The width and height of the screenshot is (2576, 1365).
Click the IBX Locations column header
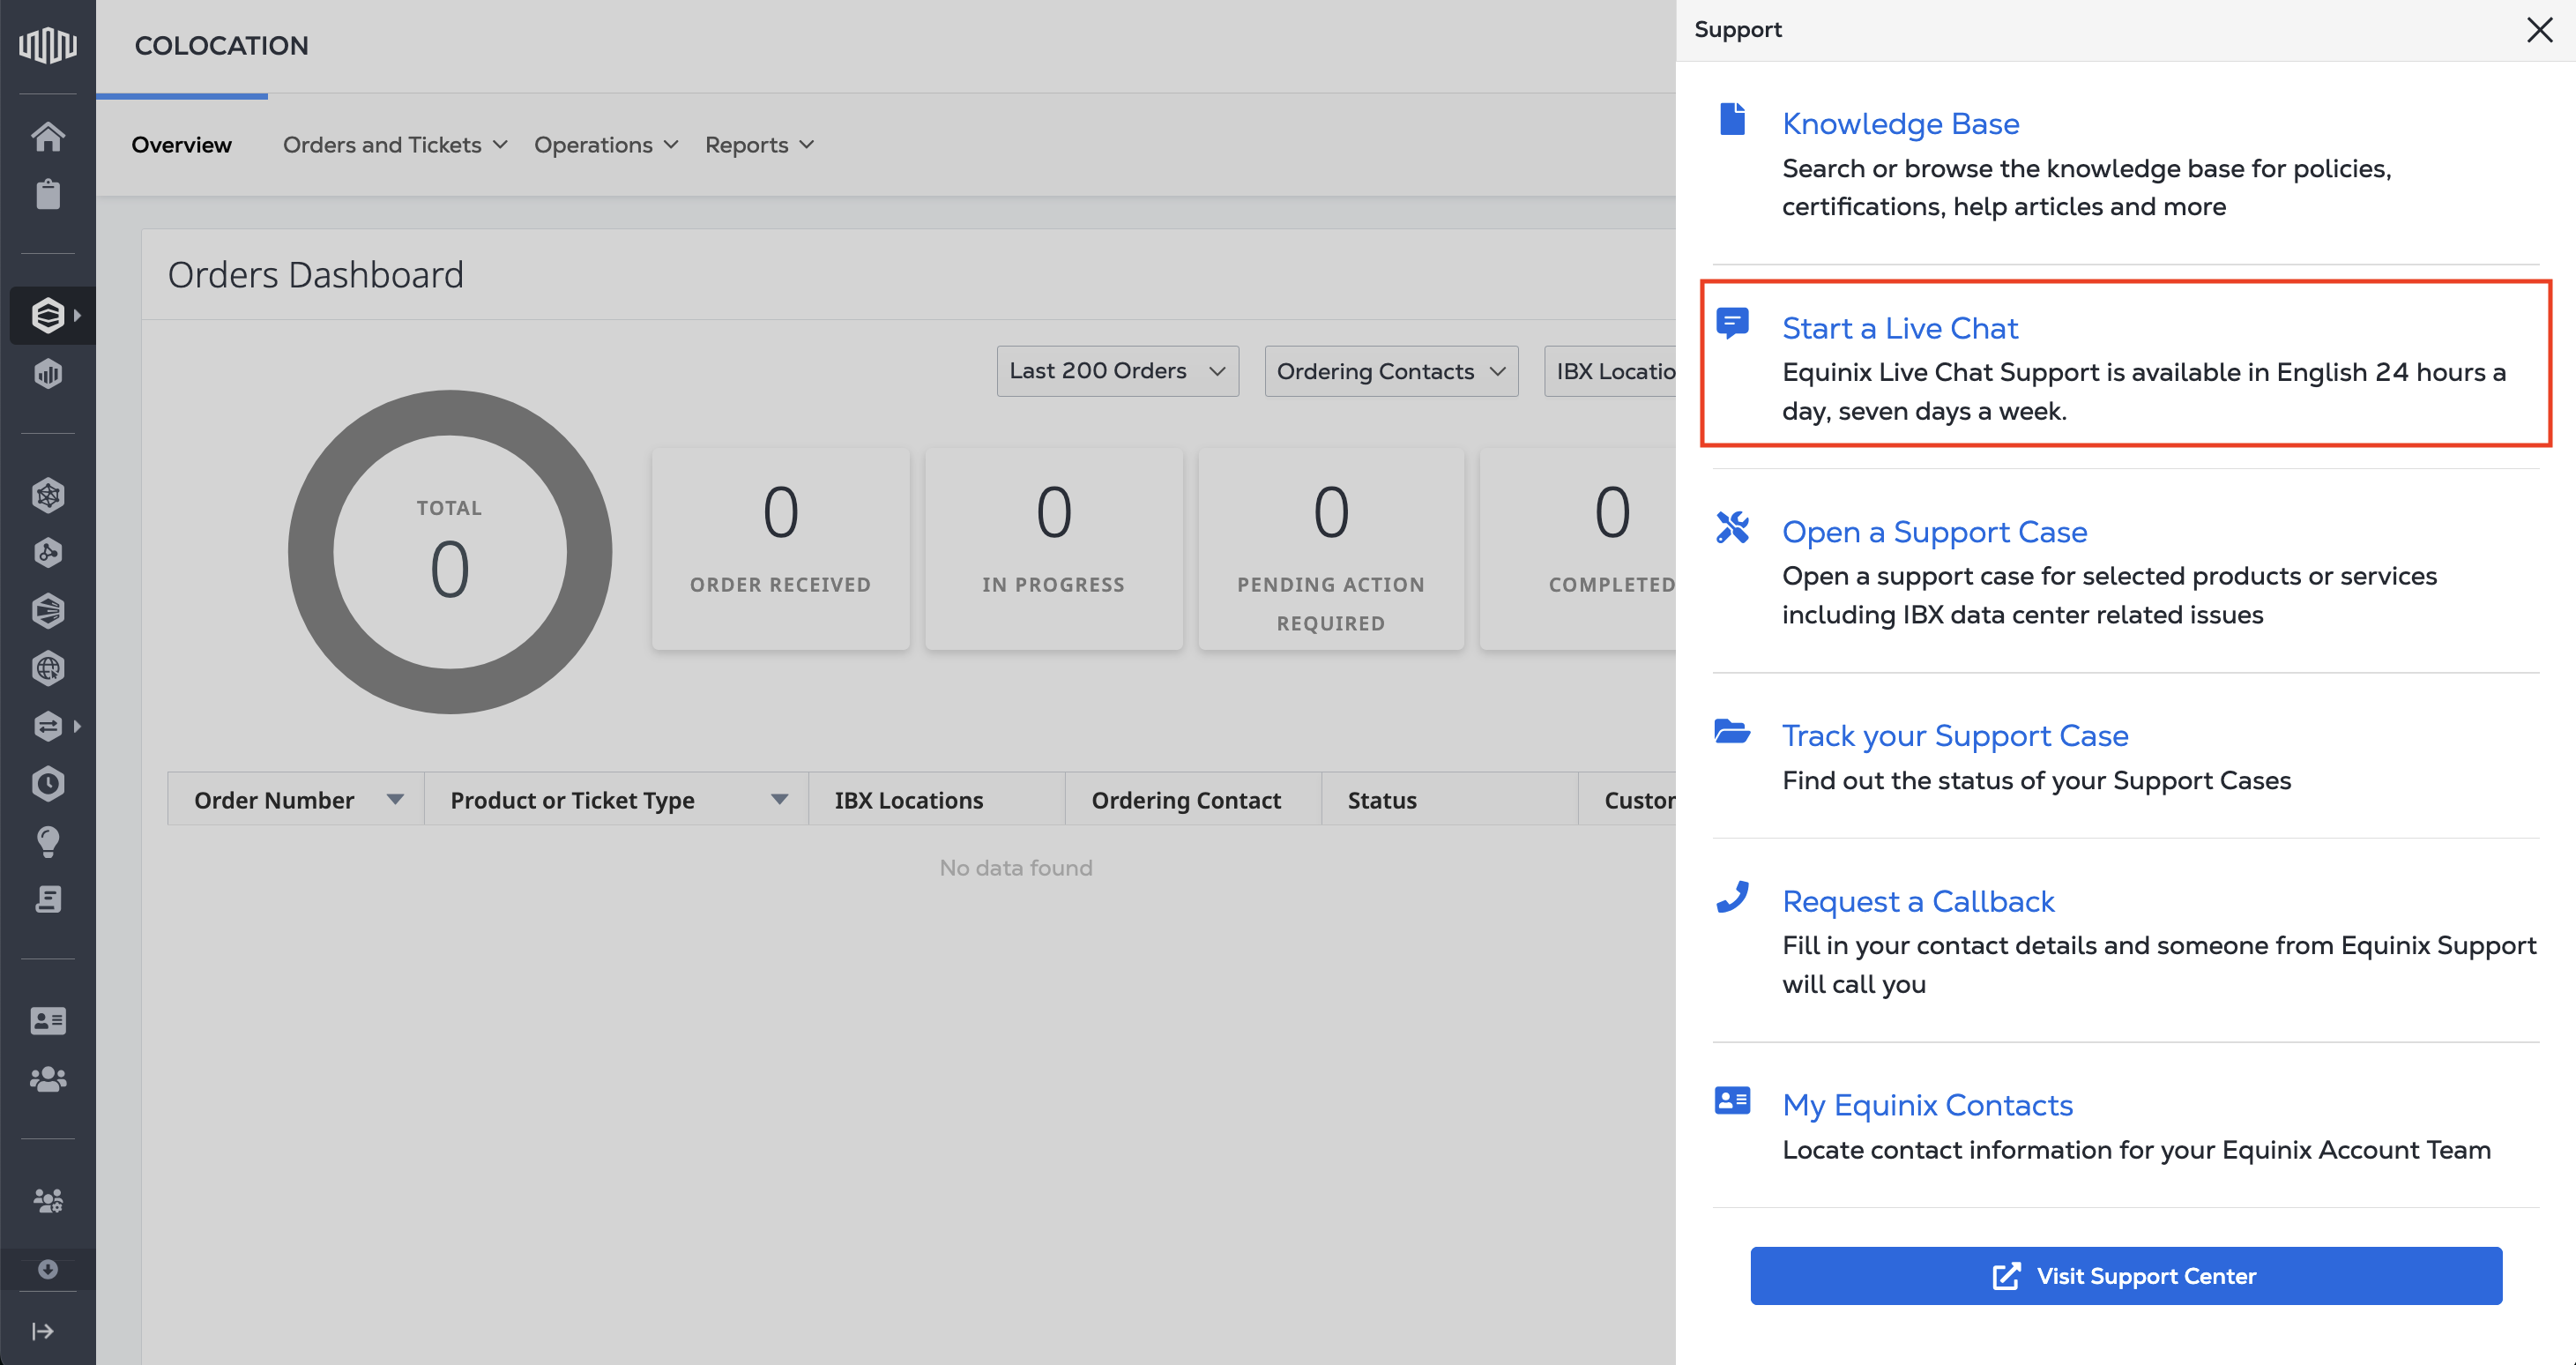pos(936,800)
